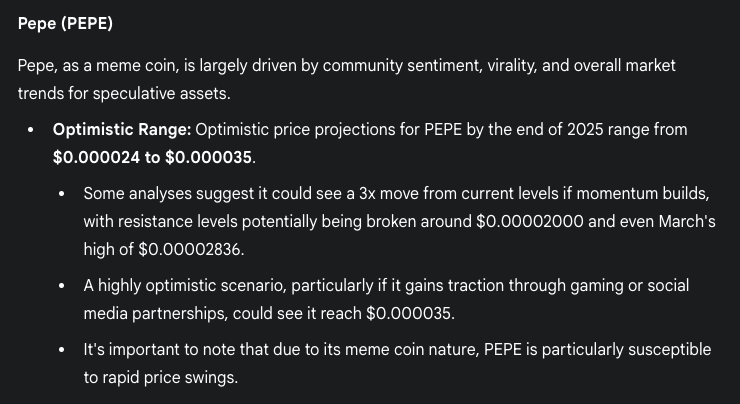Click the "Pepe (PEPE)" heading

pyautogui.click(x=65, y=24)
